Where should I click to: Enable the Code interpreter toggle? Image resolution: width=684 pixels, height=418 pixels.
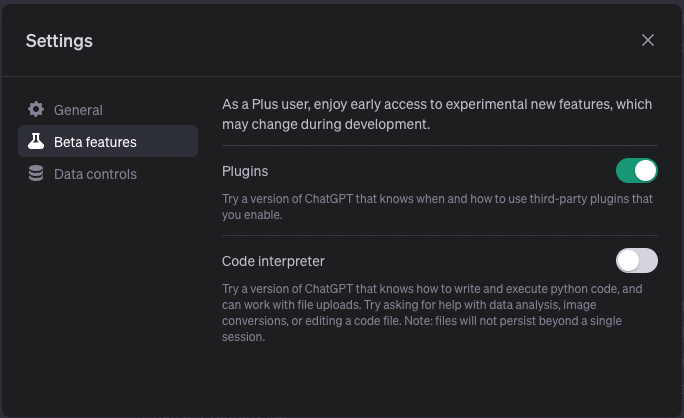tap(636, 260)
